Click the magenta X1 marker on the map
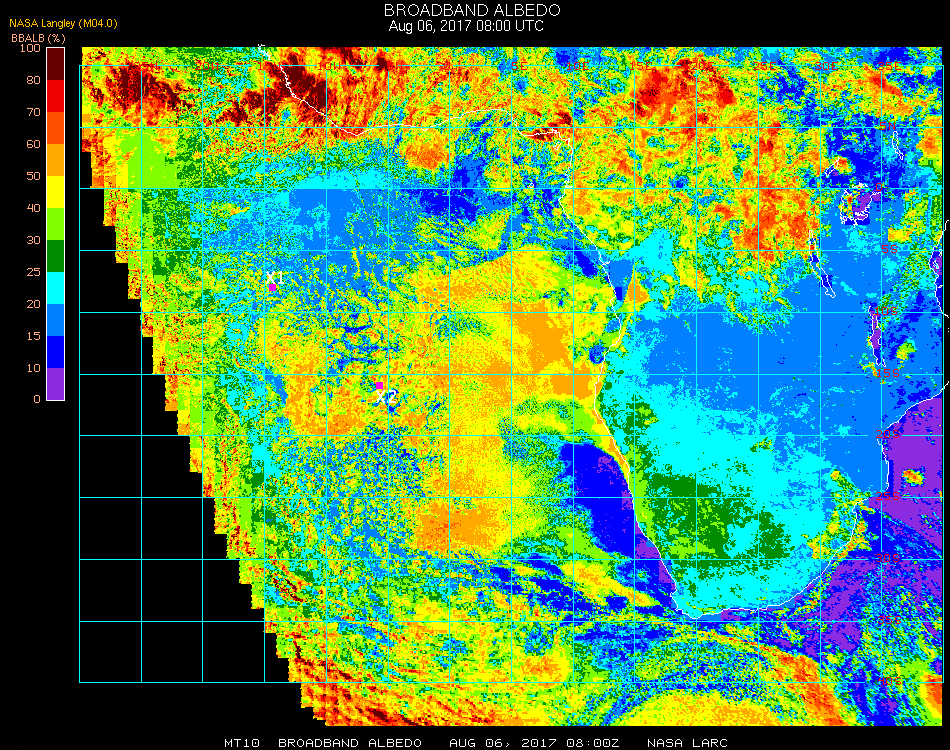The height and width of the screenshot is (750, 950). [x=273, y=287]
